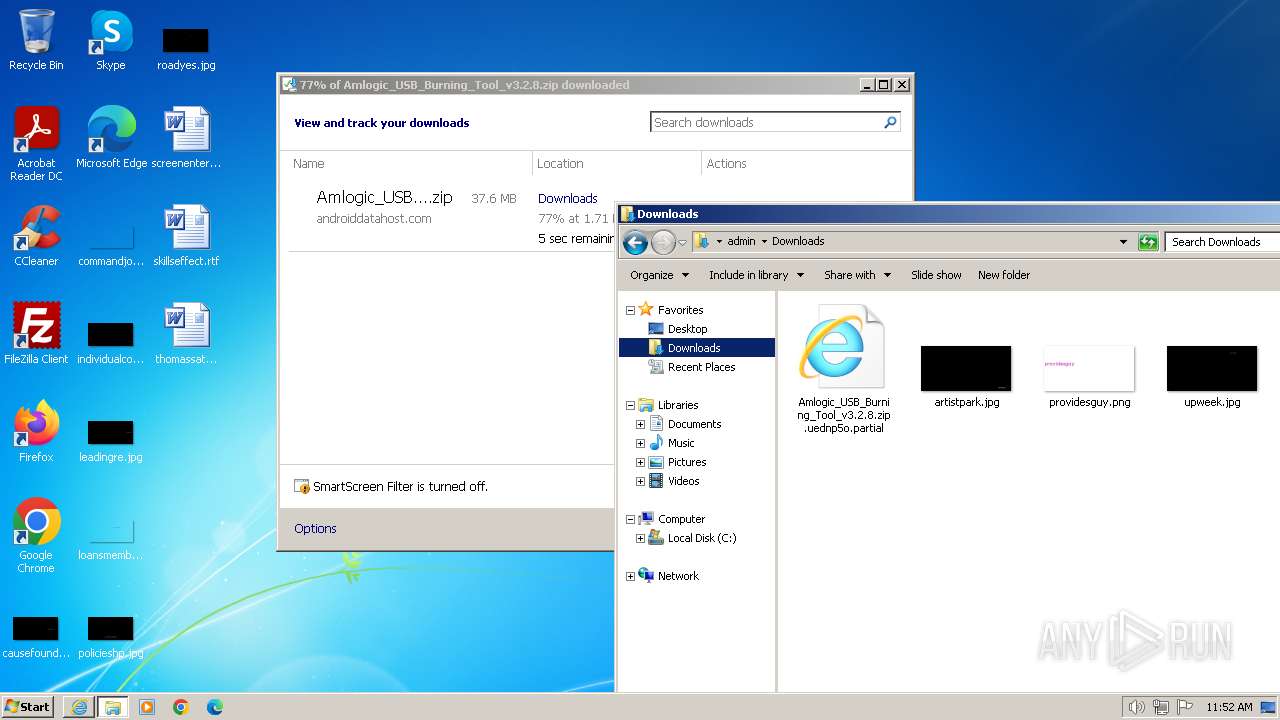This screenshot has height=720, width=1280.
Task: Select leadingre.jpg desktop file
Action: click(111, 442)
